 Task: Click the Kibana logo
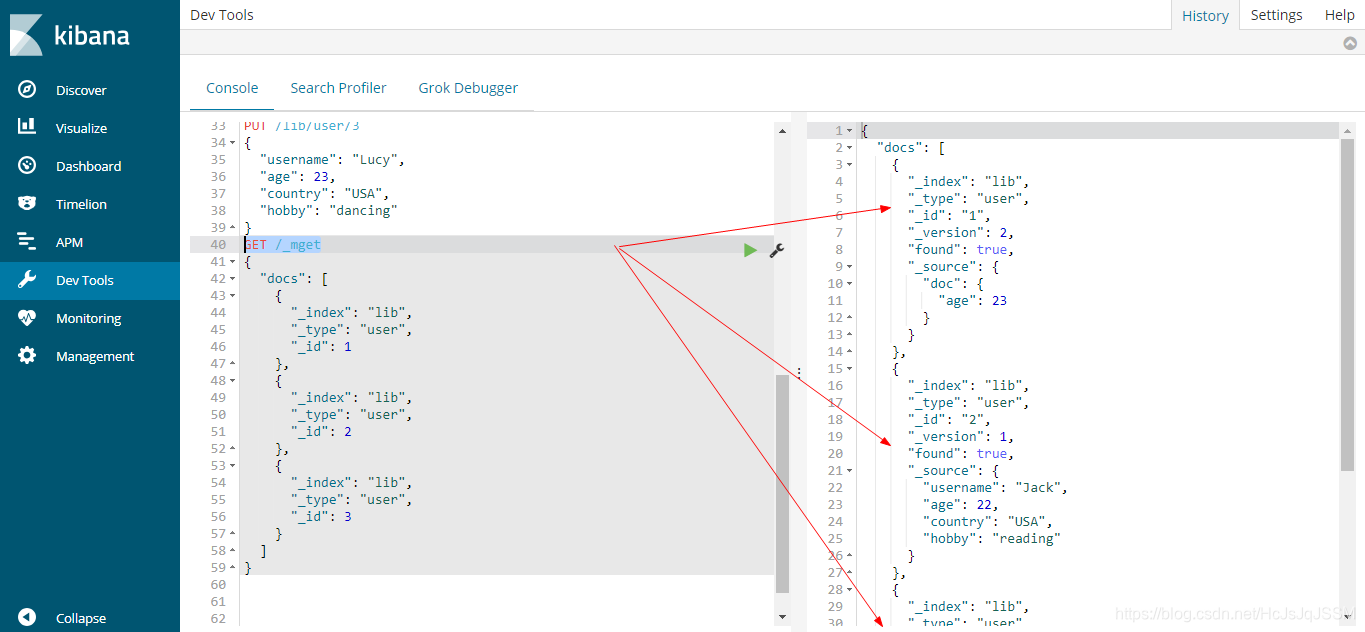point(69,35)
